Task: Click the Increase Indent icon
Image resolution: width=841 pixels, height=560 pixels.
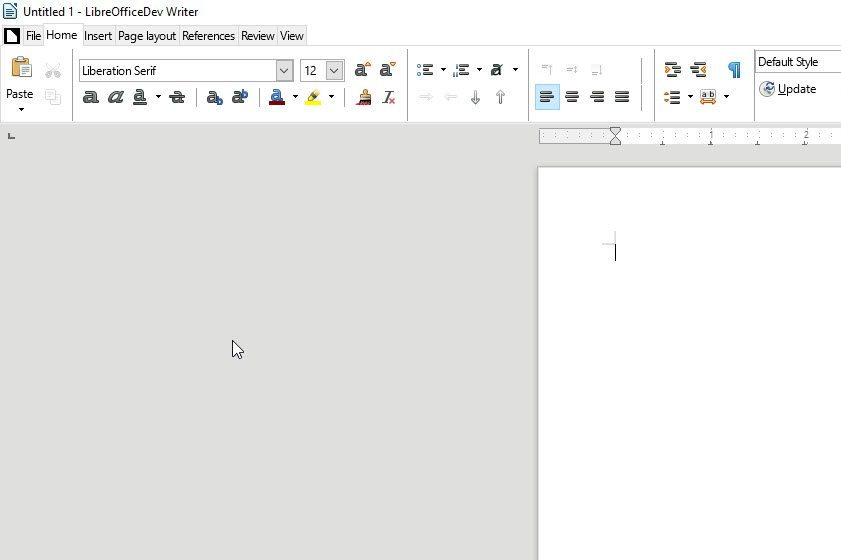Action: pos(673,70)
